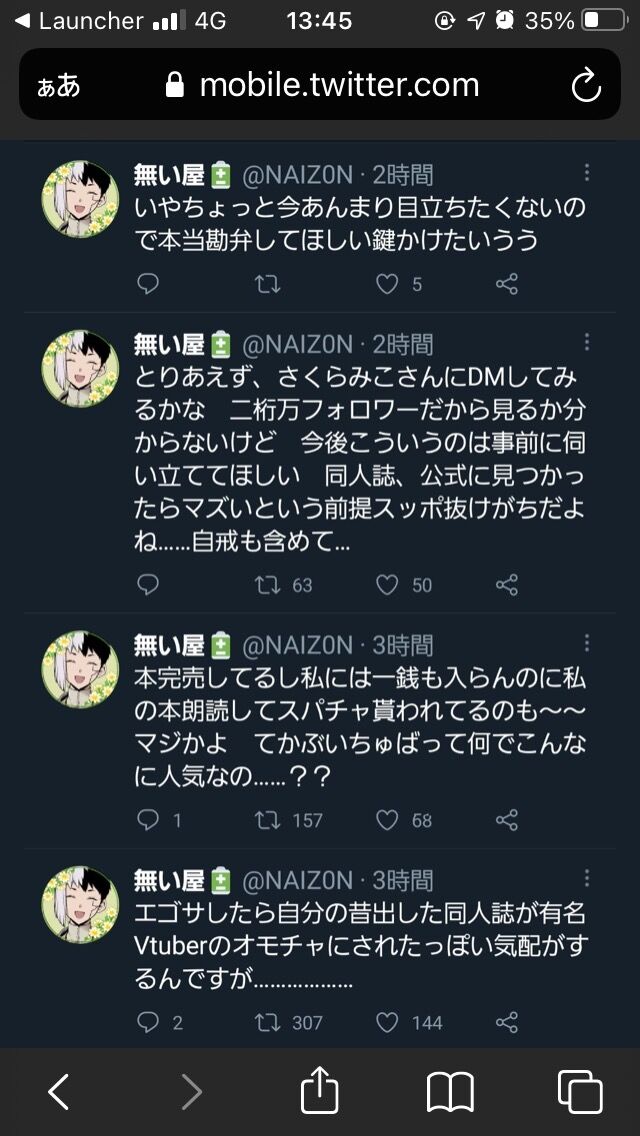Retweet the tweet with 63 retweets
Image resolution: width=640 pixels, height=1136 pixels.
(x=268, y=585)
